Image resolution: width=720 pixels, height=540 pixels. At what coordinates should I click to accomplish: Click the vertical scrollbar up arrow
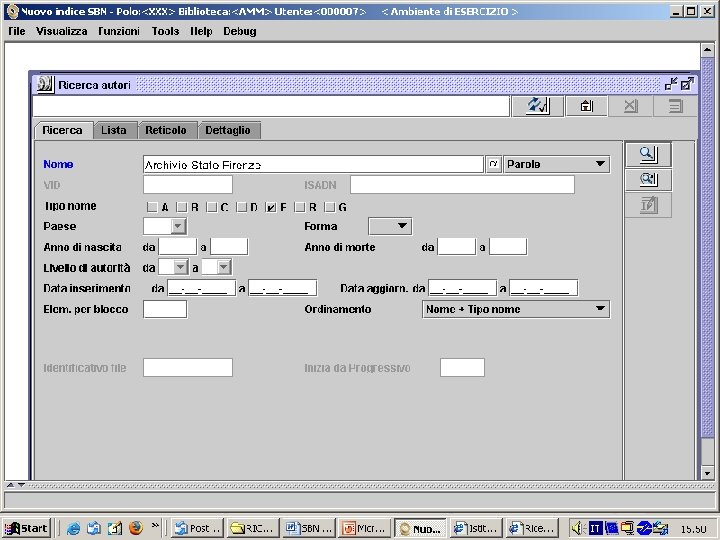pyautogui.click(x=707, y=50)
